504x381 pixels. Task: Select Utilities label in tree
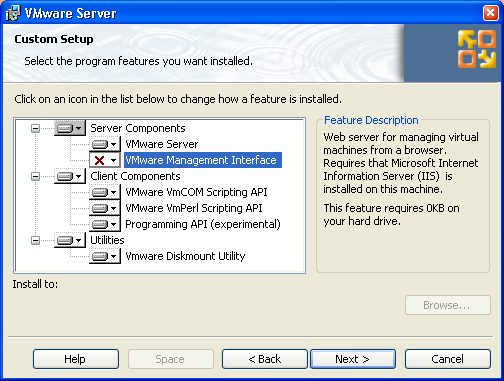[107, 240]
